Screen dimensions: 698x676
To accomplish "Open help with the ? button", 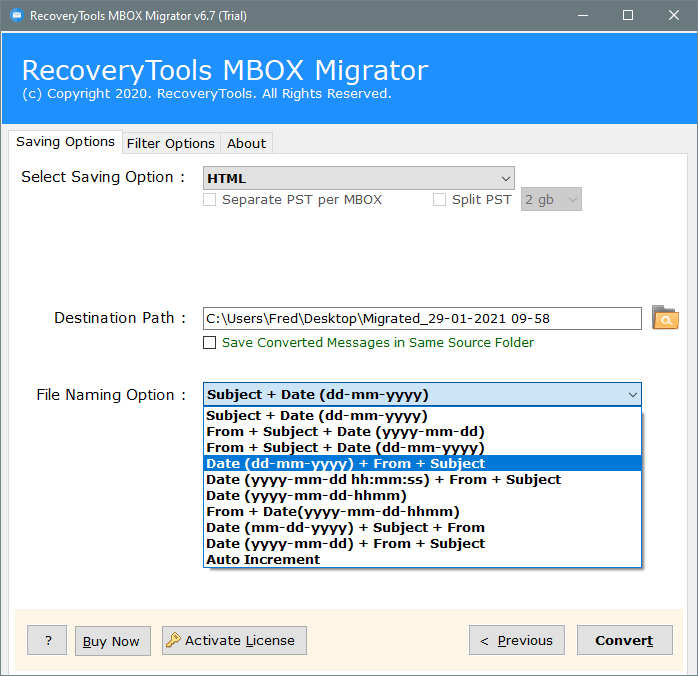I will pyautogui.click(x=47, y=640).
